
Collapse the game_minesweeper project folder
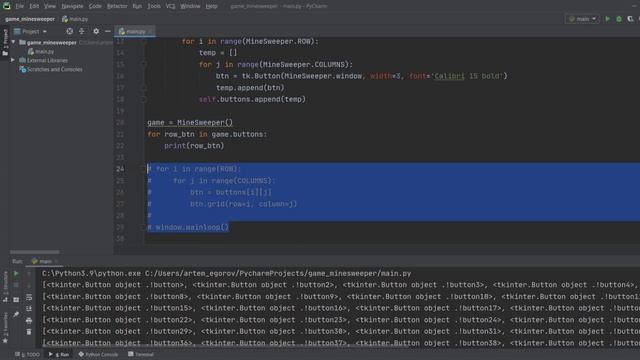point(13,42)
